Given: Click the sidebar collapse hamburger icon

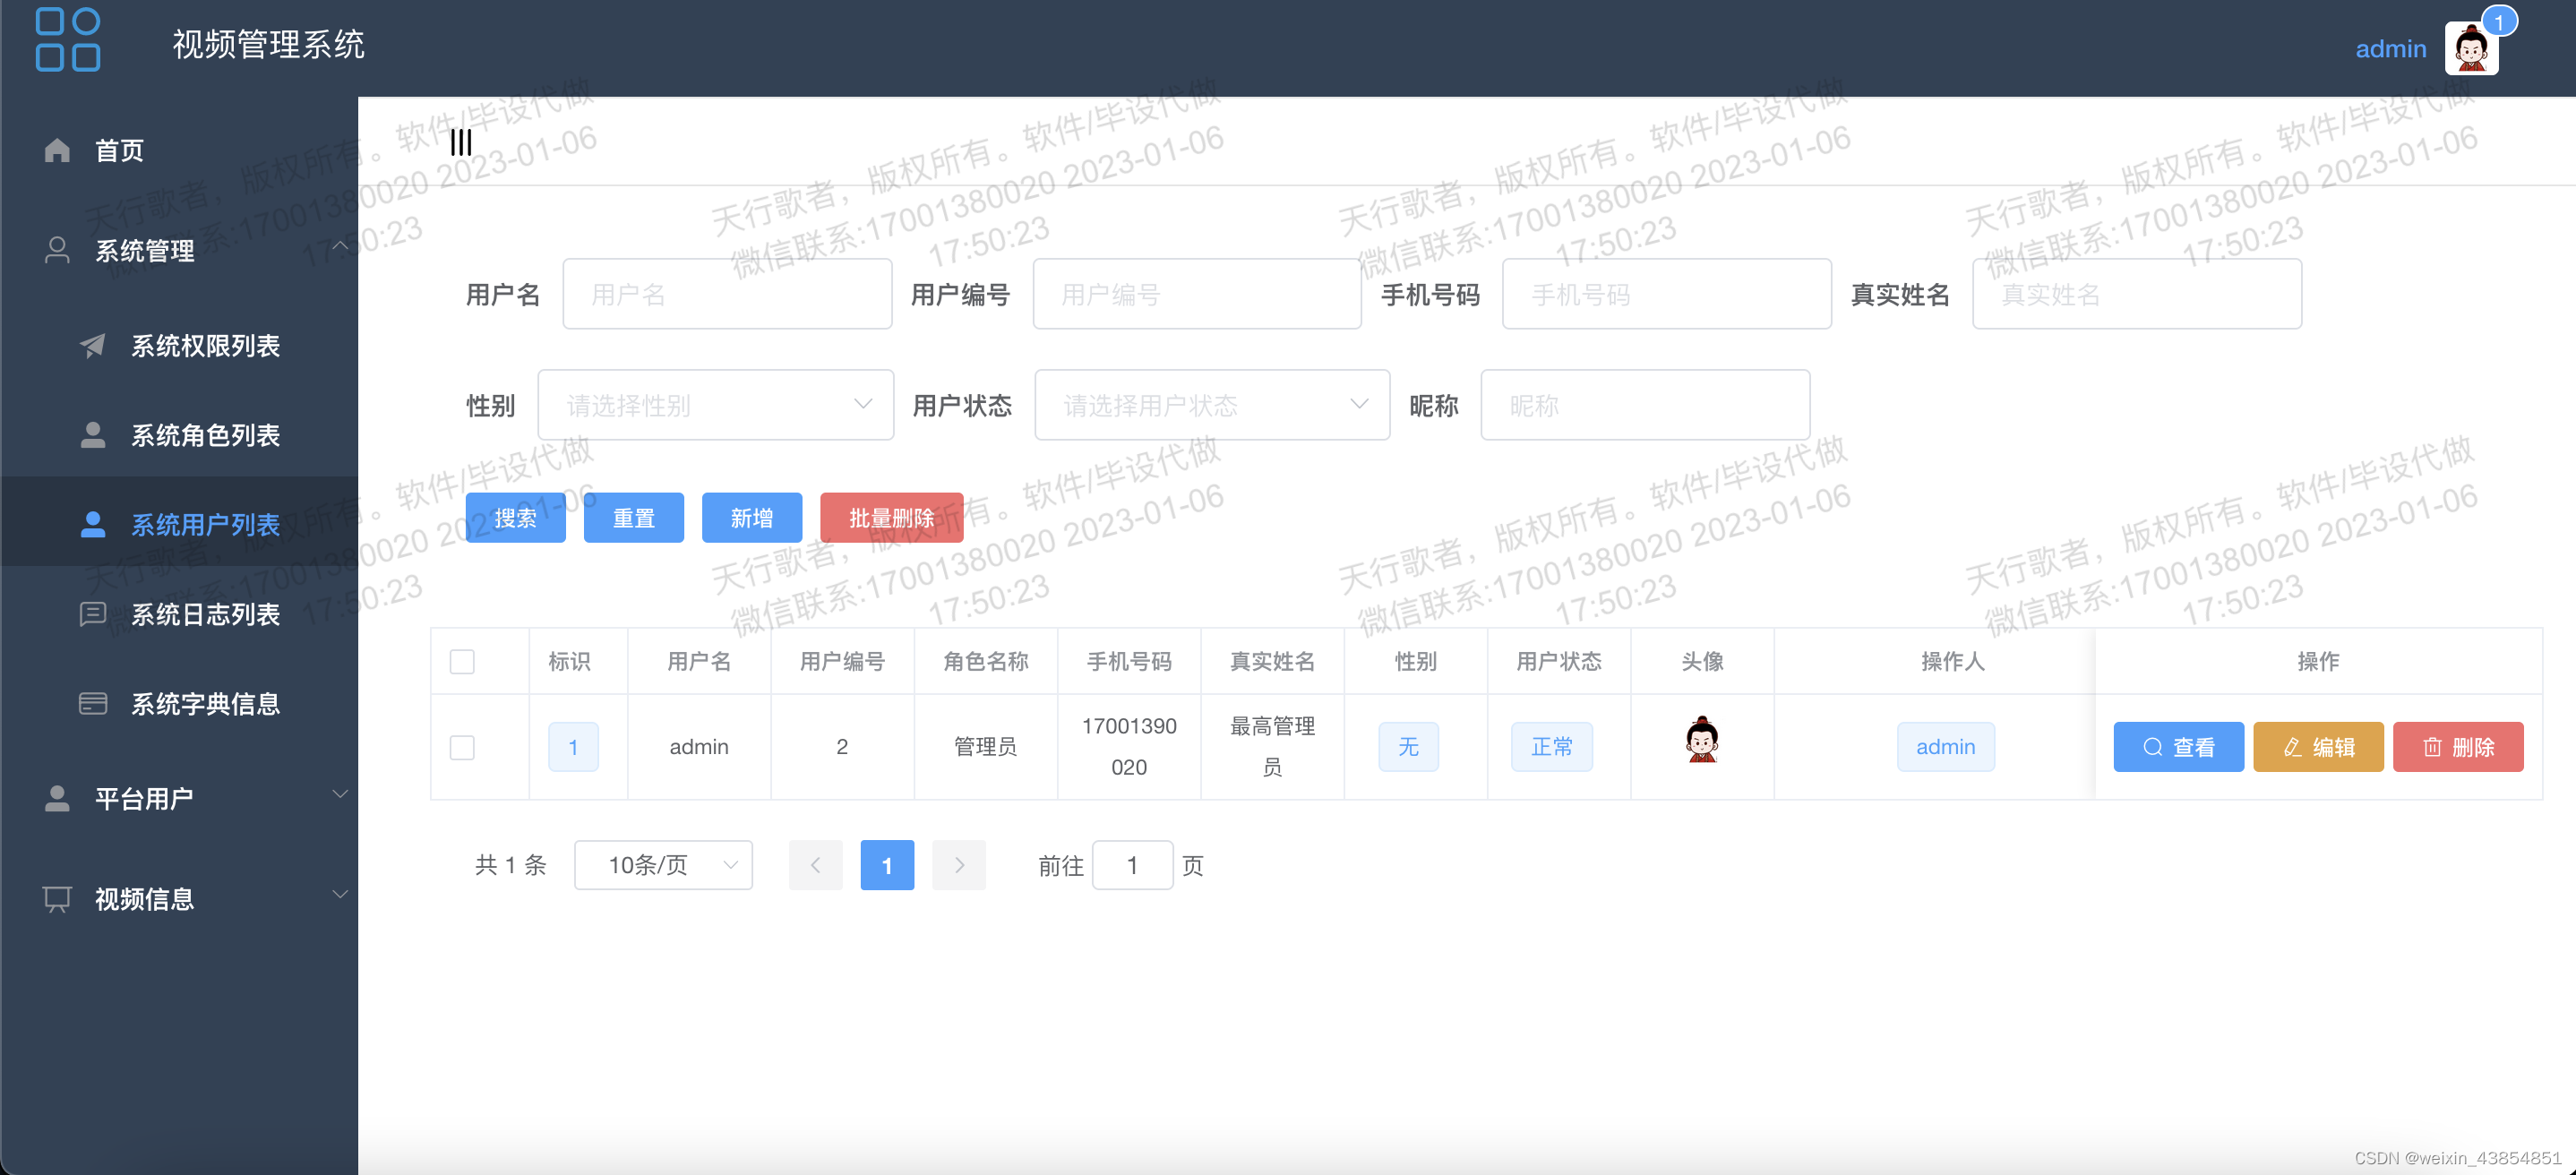Looking at the screenshot, I should click(461, 142).
